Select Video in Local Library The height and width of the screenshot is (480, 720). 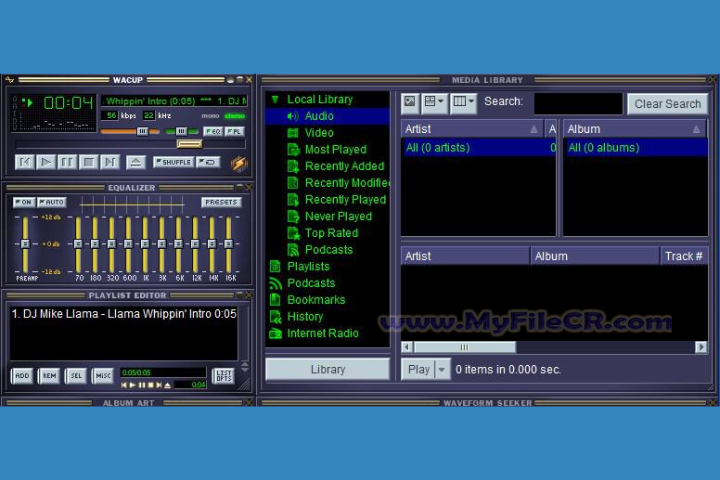[x=319, y=133]
